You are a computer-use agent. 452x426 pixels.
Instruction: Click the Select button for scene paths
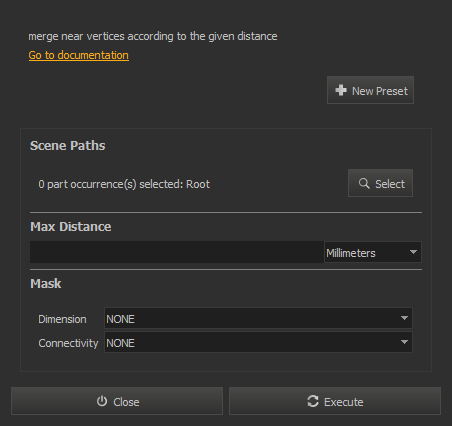coord(380,183)
